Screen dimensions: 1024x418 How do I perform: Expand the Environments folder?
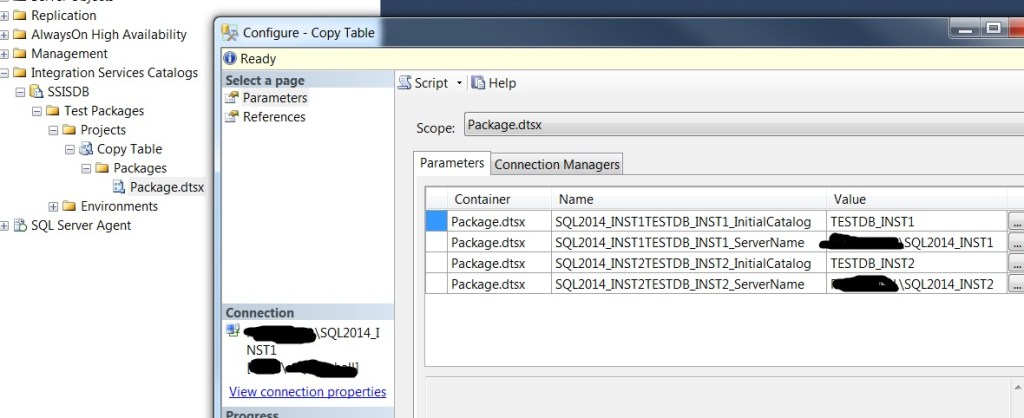(53, 206)
